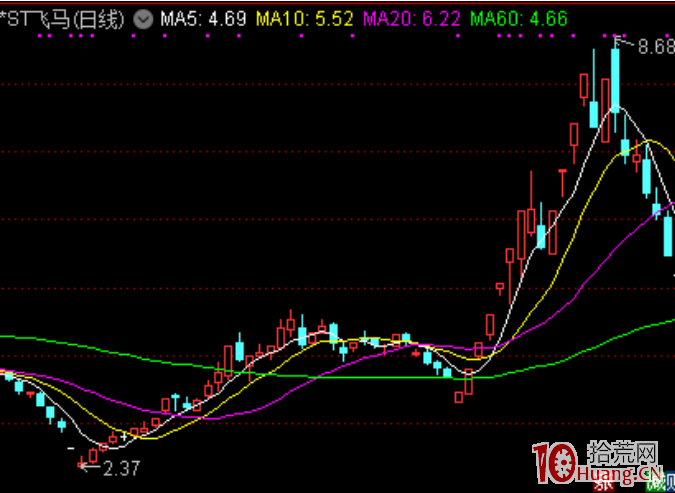Screen dimensions: 675x493
Task: Click the tall cyan candlestick at the 8.68 peak
Action: [615, 81]
